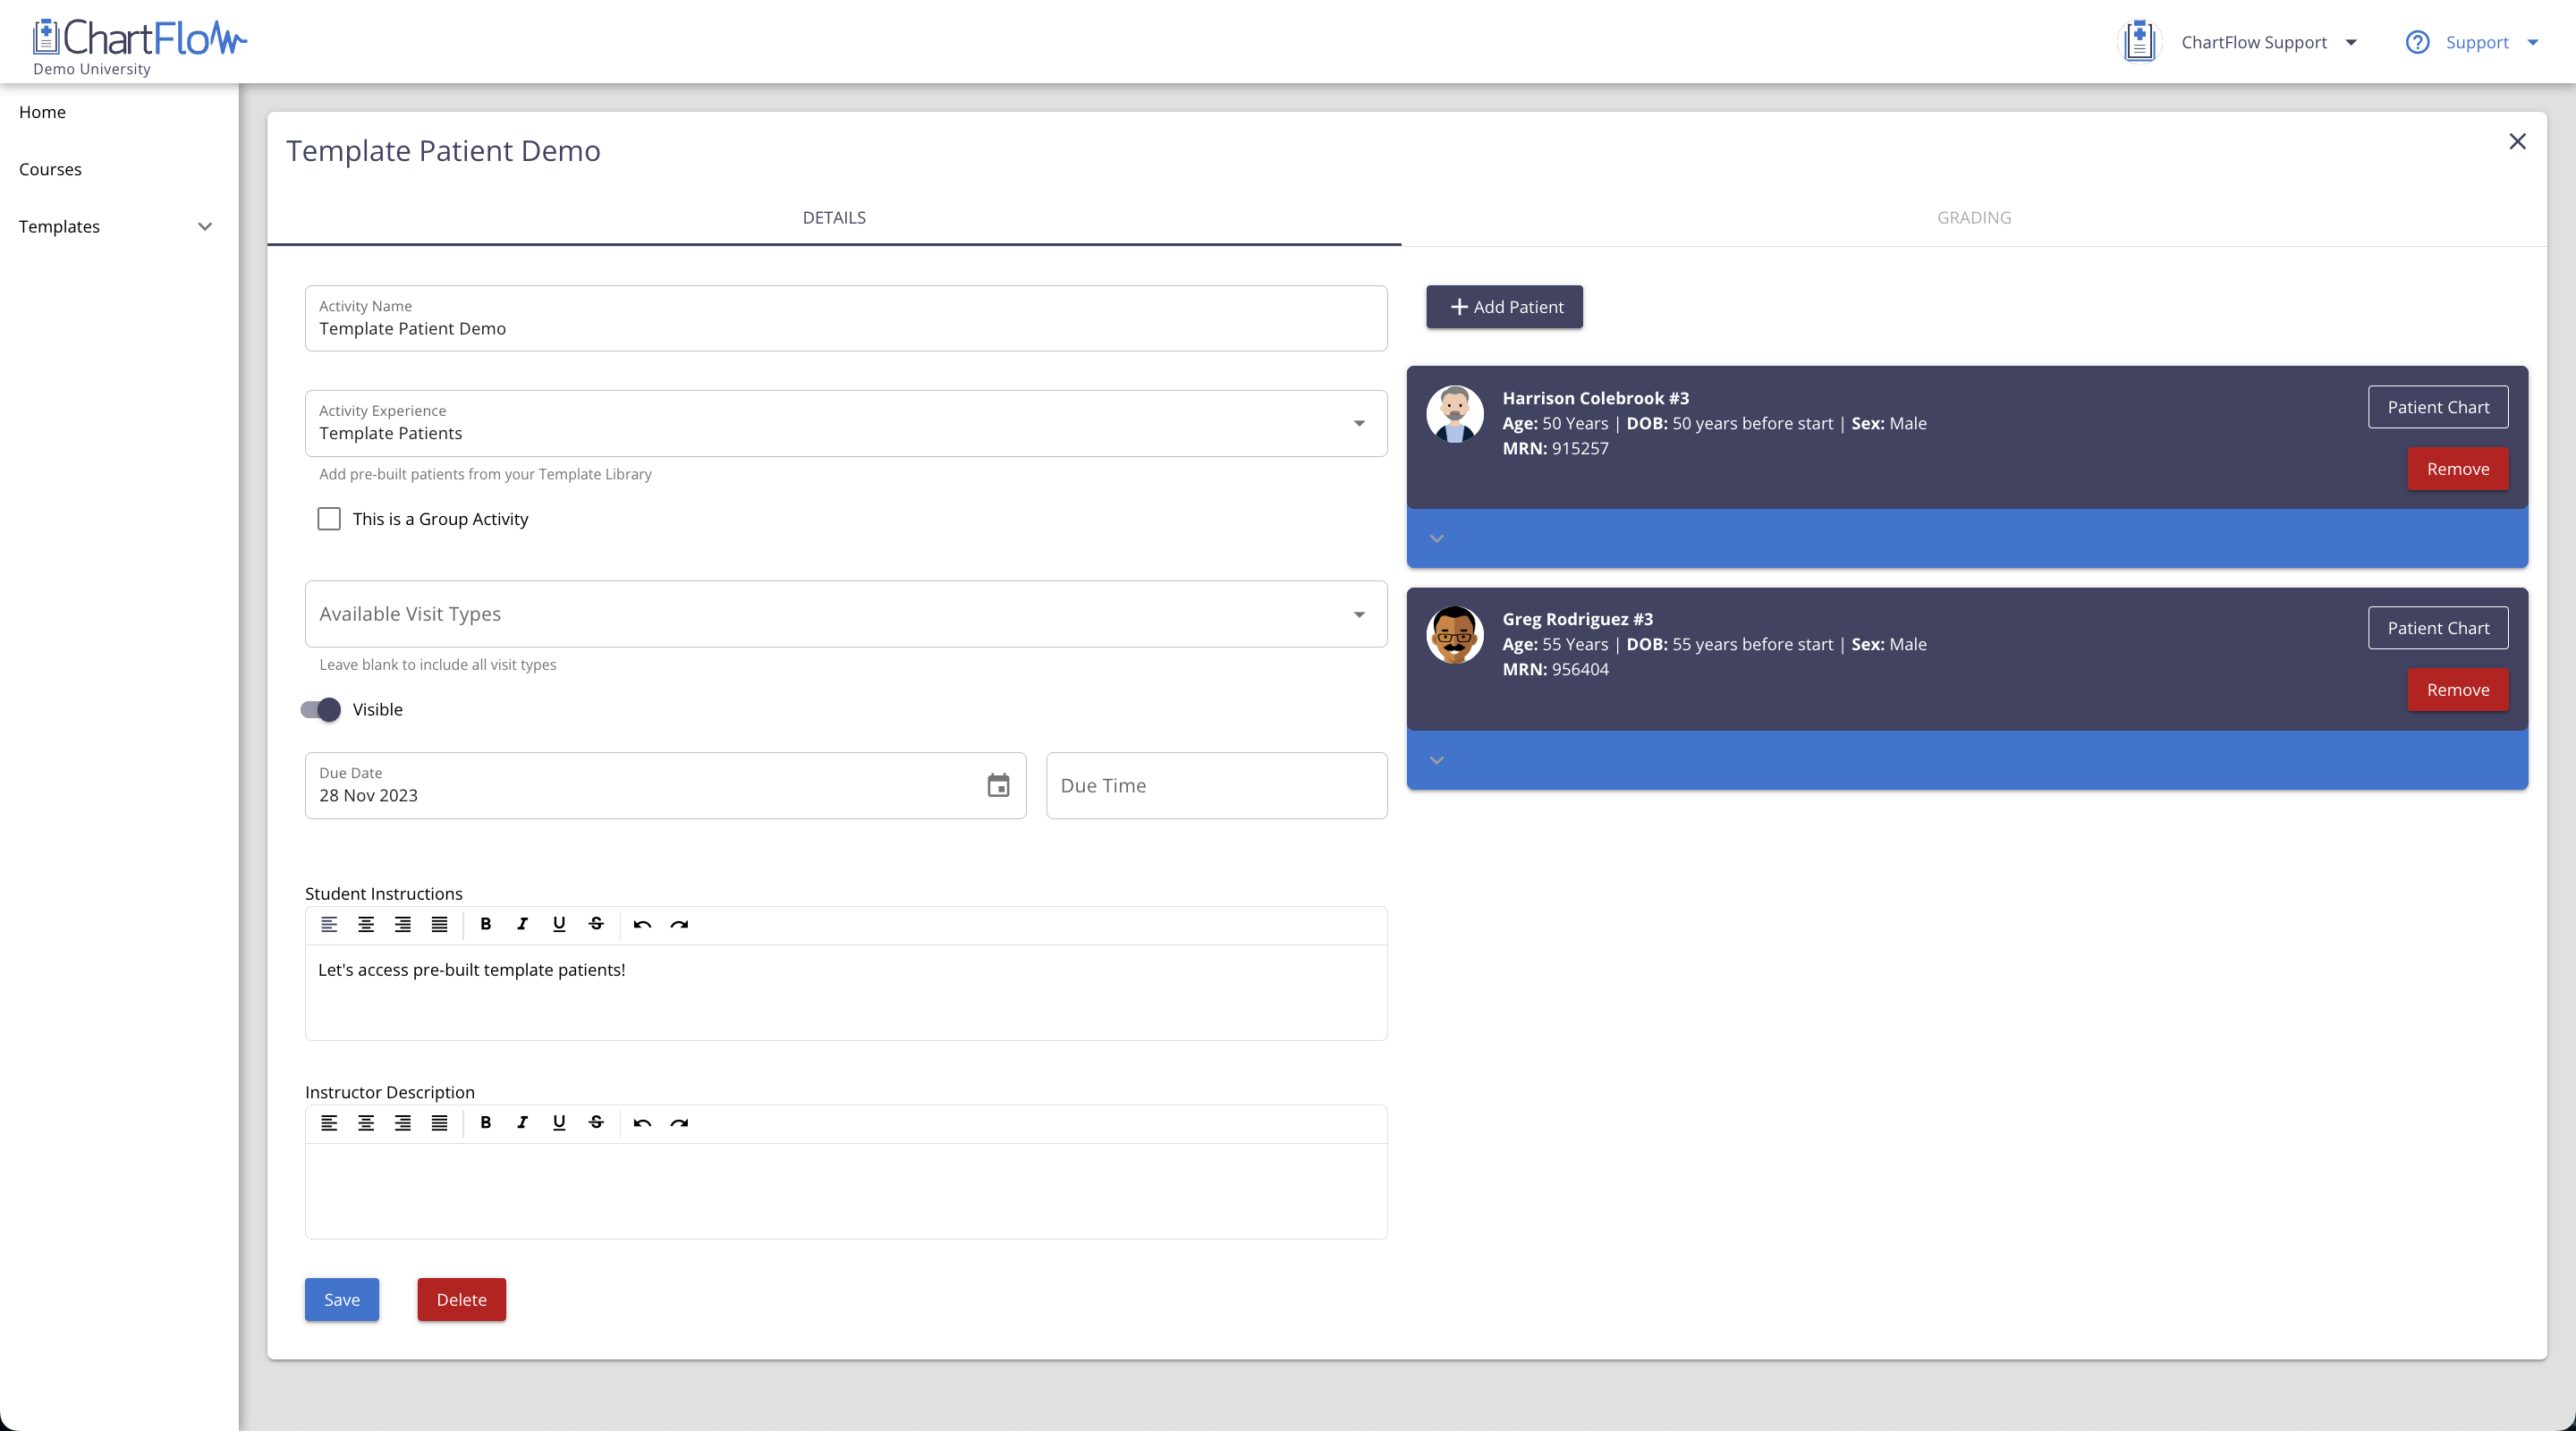Open the Due Date calendar picker
The width and height of the screenshot is (2576, 1431).
pos(998,785)
